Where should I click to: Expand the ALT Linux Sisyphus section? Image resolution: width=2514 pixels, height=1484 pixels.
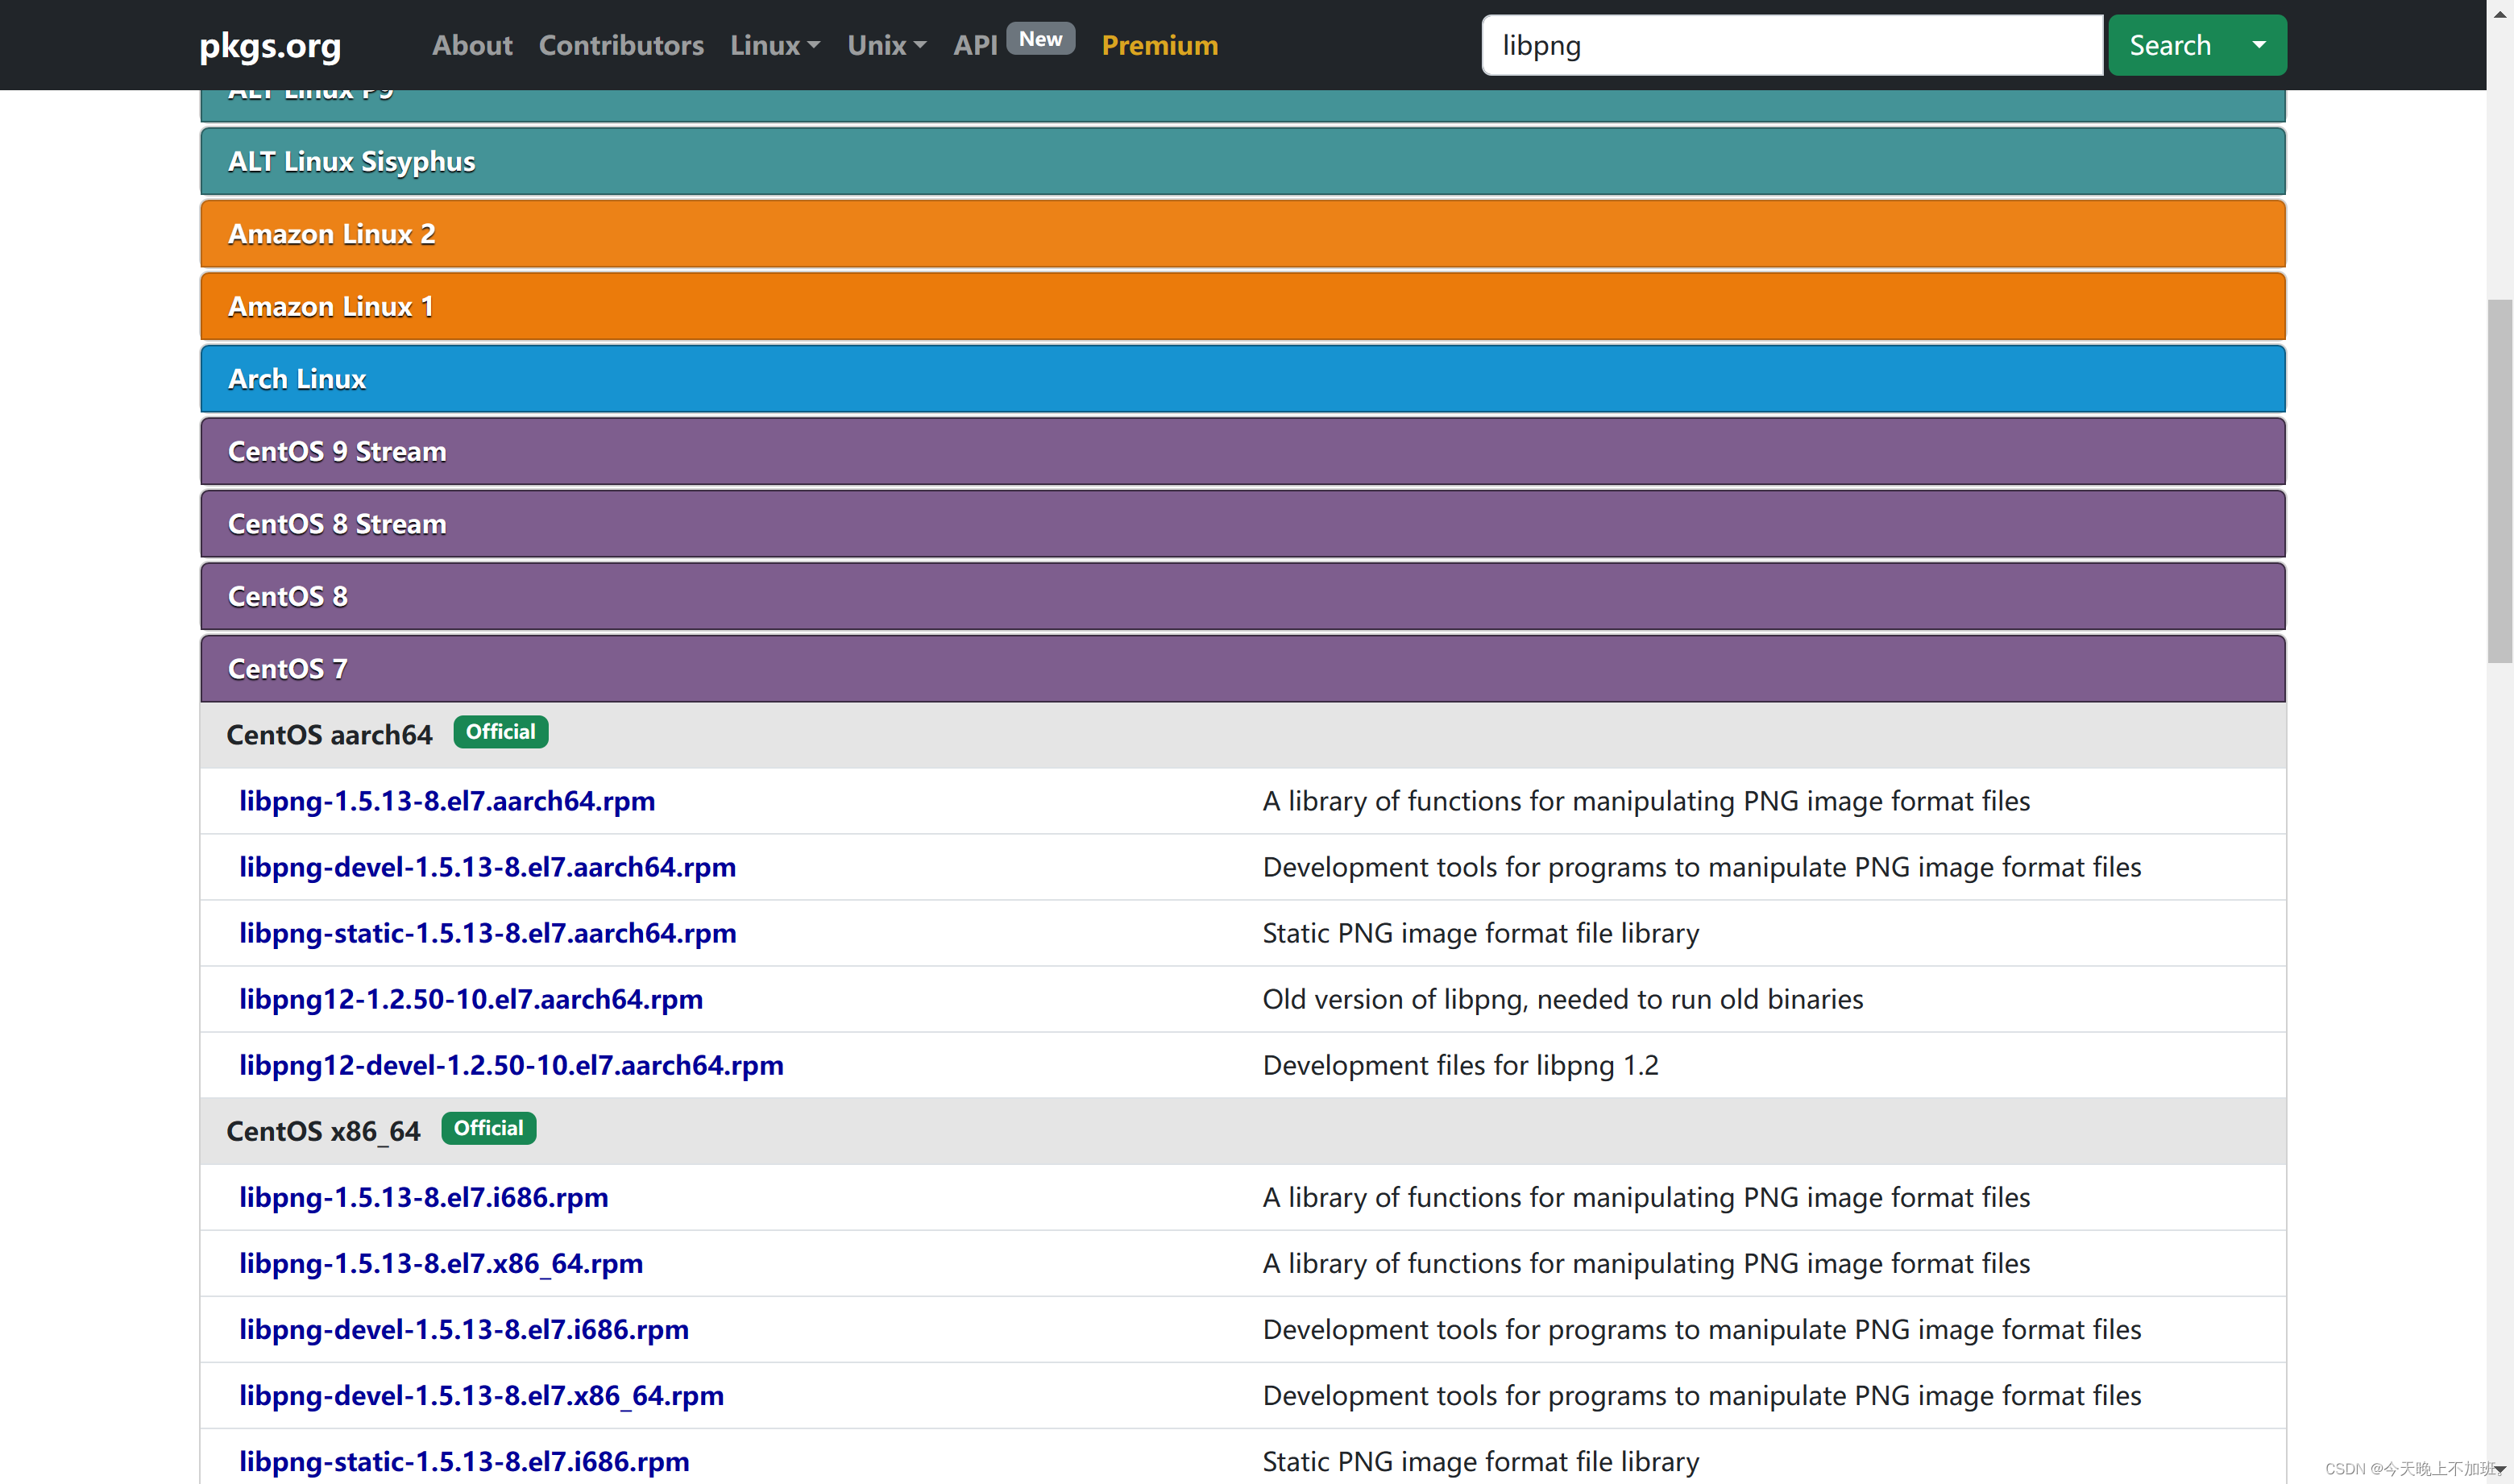1243,161
